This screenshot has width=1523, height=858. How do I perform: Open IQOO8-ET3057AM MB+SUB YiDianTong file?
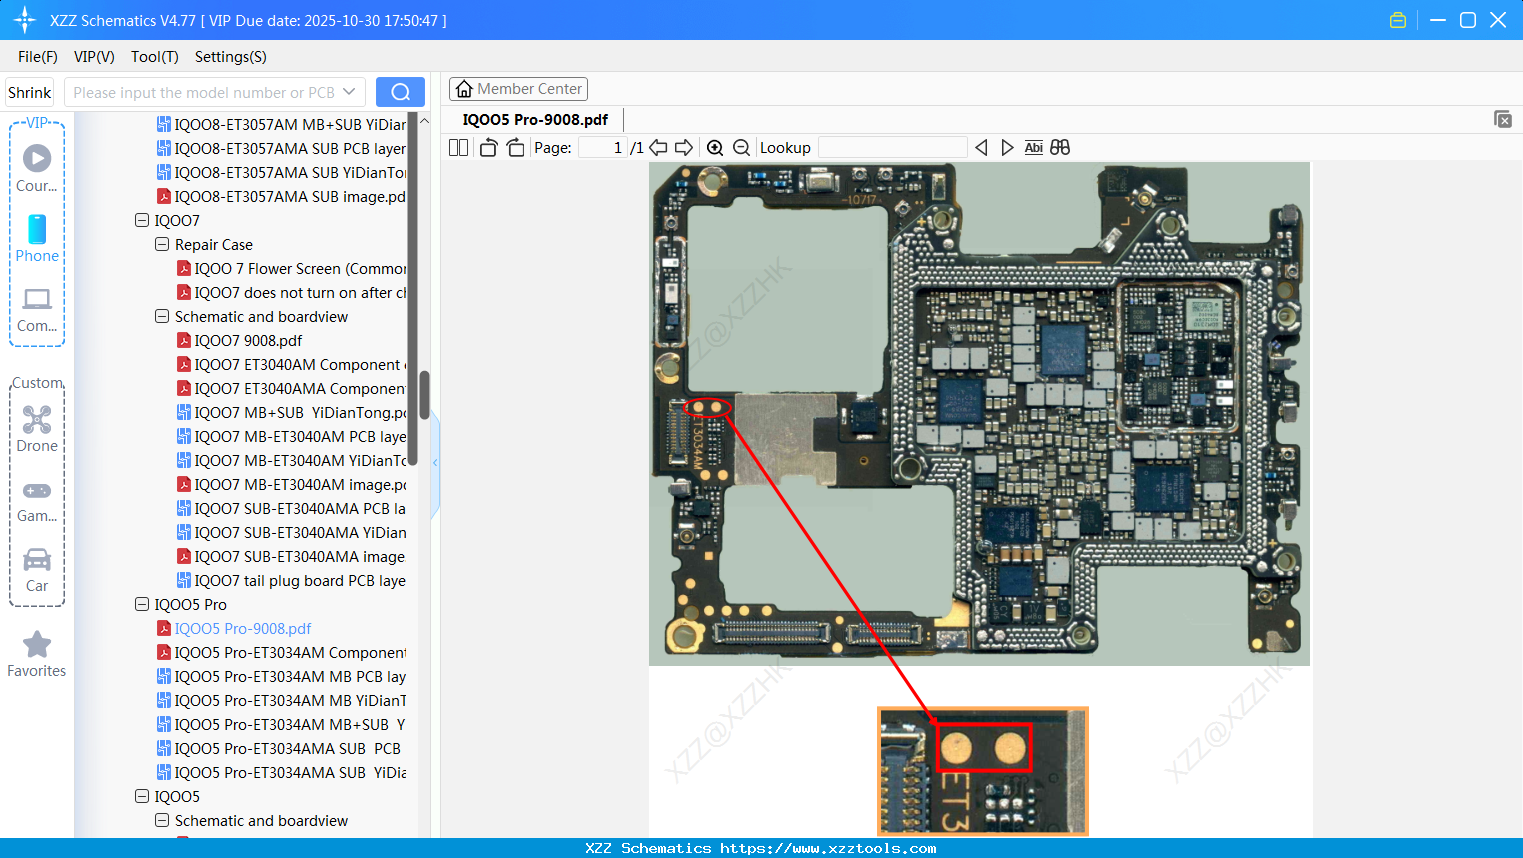[281, 124]
